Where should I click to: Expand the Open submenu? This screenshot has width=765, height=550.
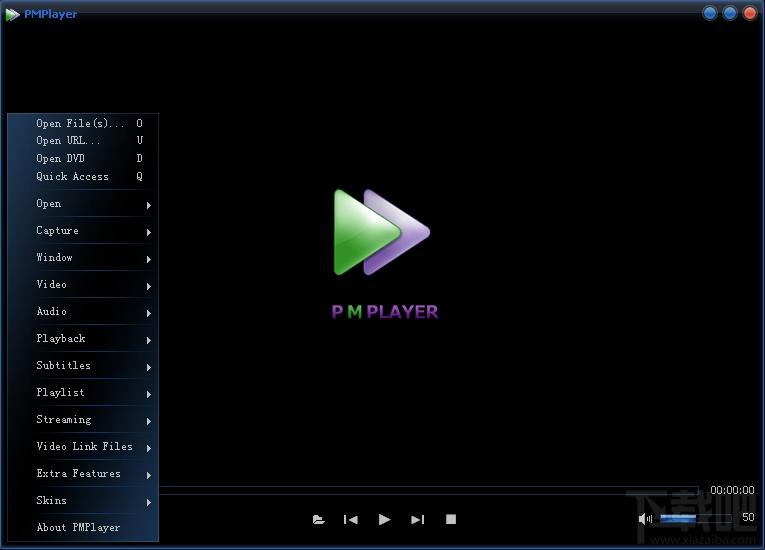click(x=83, y=204)
